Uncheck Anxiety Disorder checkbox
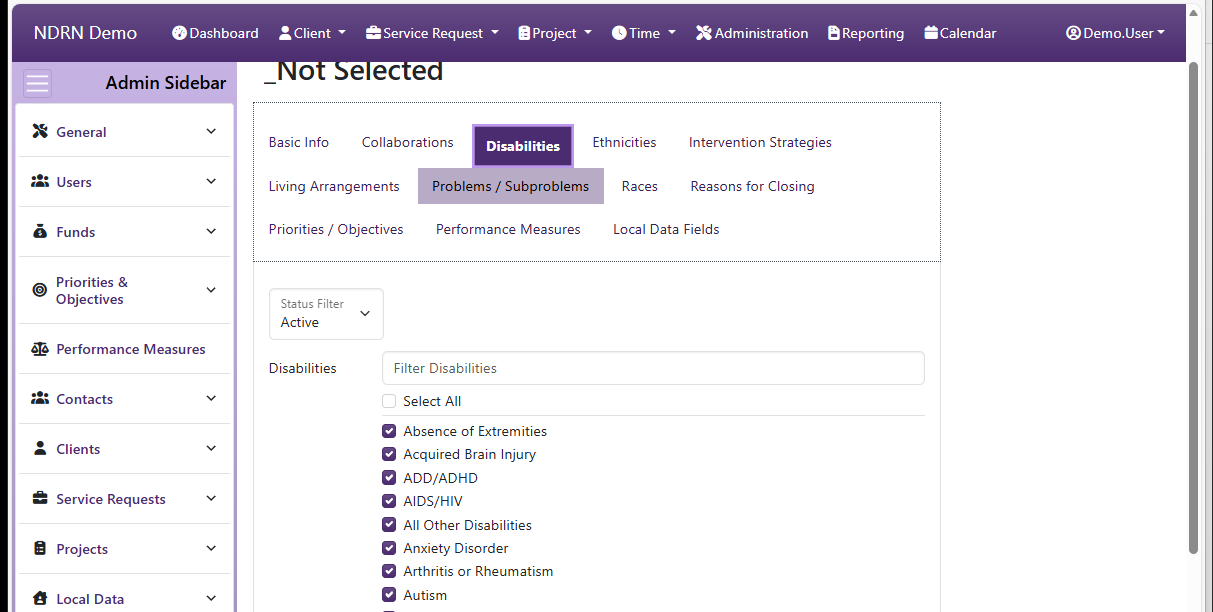This screenshot has width=1213, height=612. (x=389, y=548)
